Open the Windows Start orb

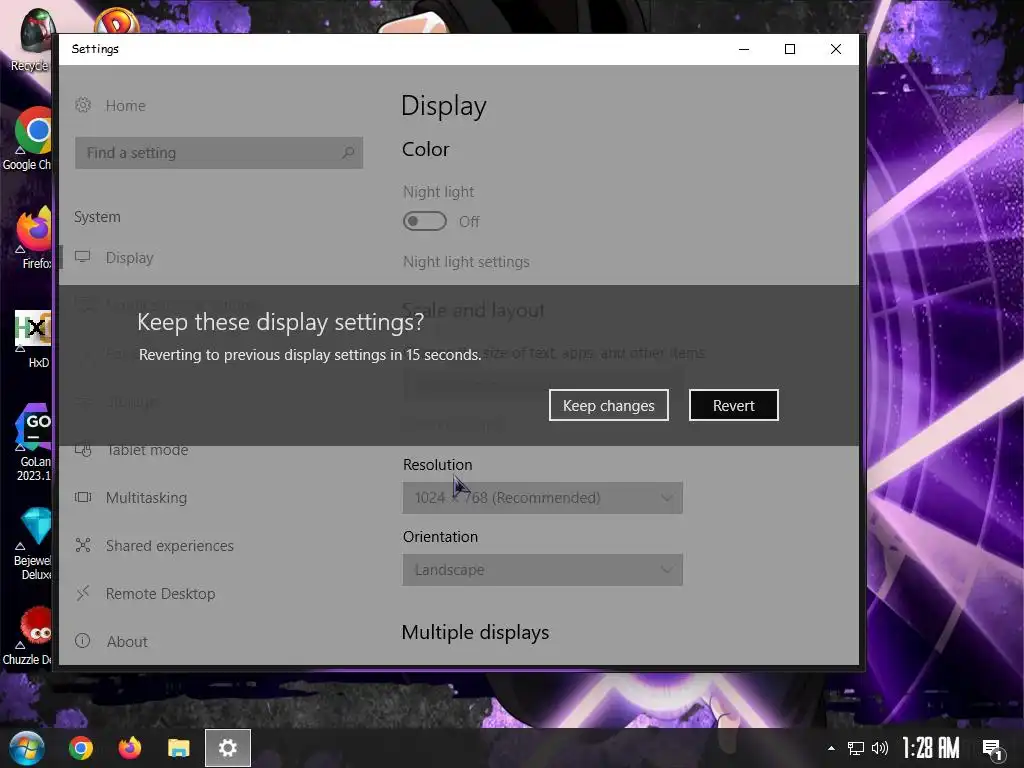[x=27, y=748]
